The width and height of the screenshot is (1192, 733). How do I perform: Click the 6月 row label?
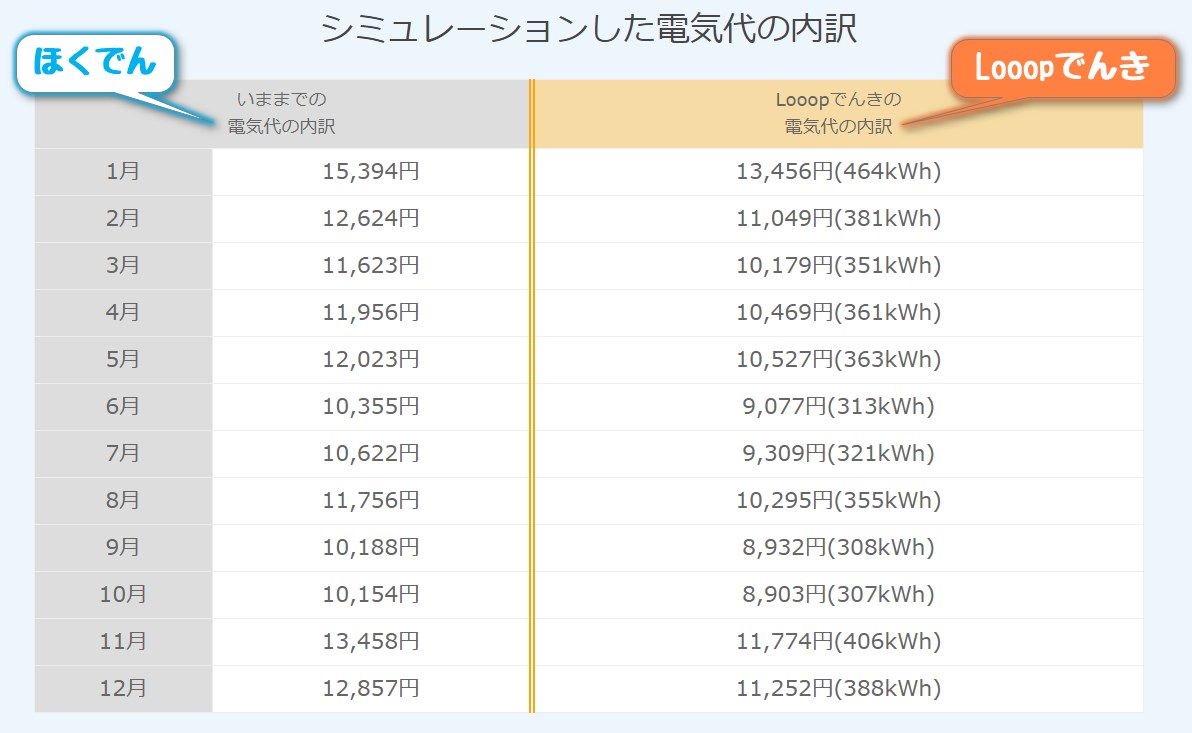(123, 407)
